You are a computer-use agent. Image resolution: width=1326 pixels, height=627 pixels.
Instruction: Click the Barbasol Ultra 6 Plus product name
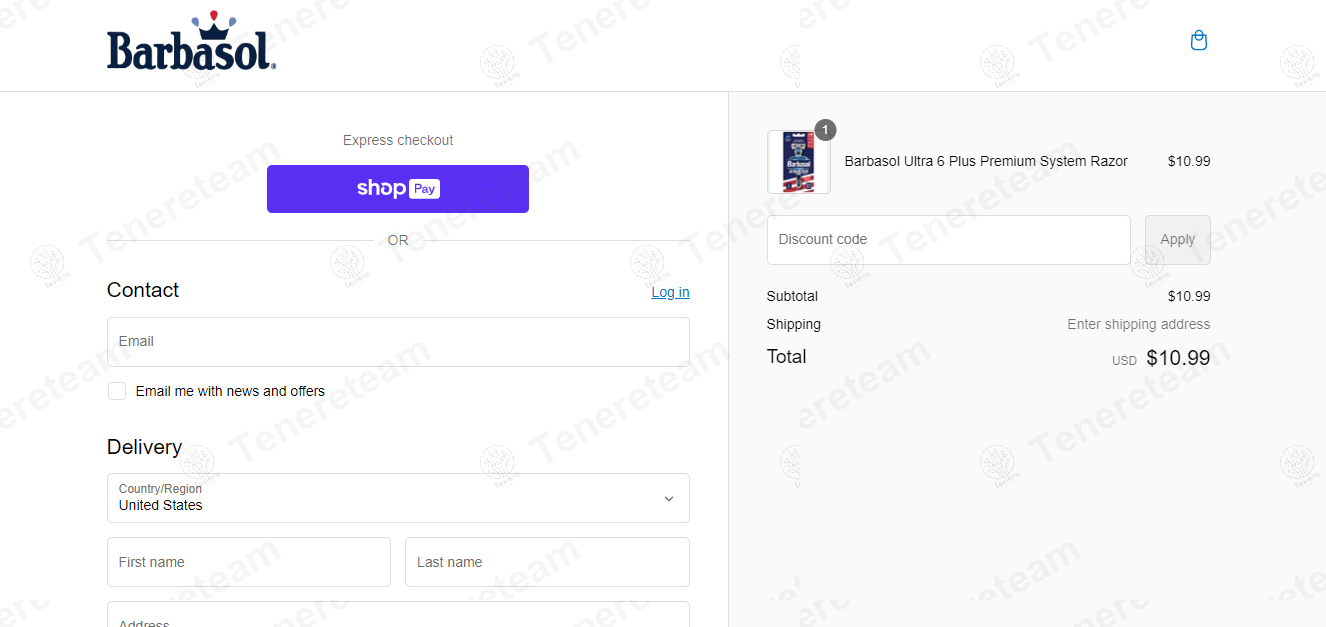click(986, 161)
